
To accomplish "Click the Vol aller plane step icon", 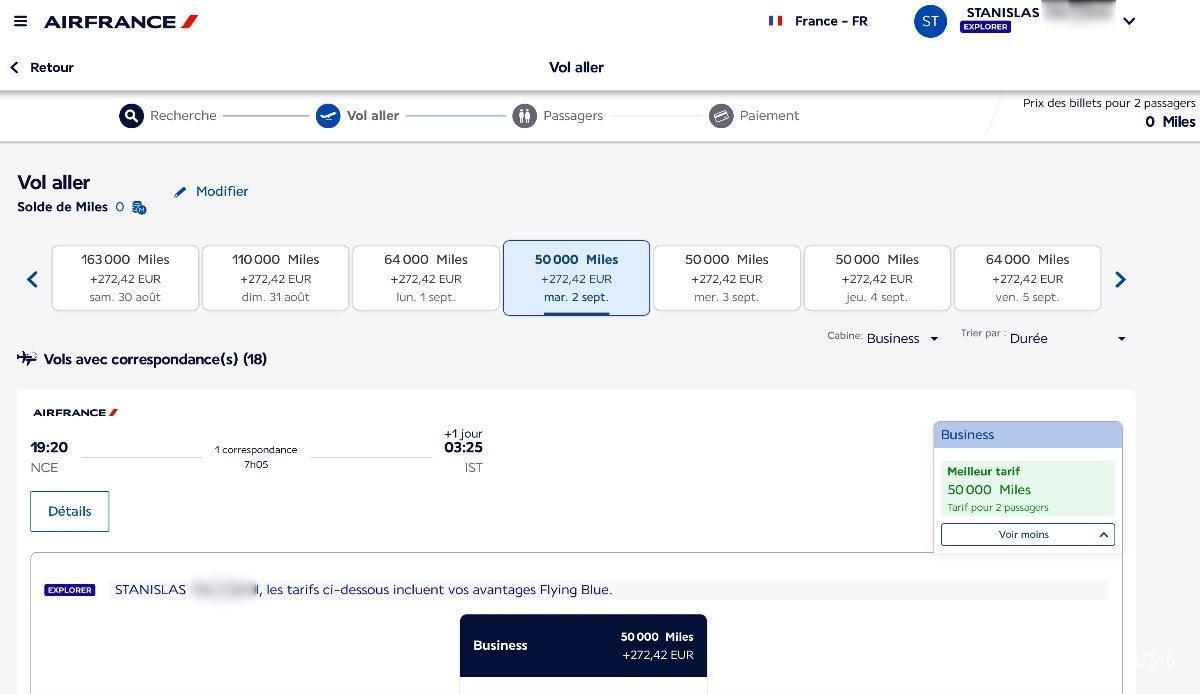I will coord(328,116).
